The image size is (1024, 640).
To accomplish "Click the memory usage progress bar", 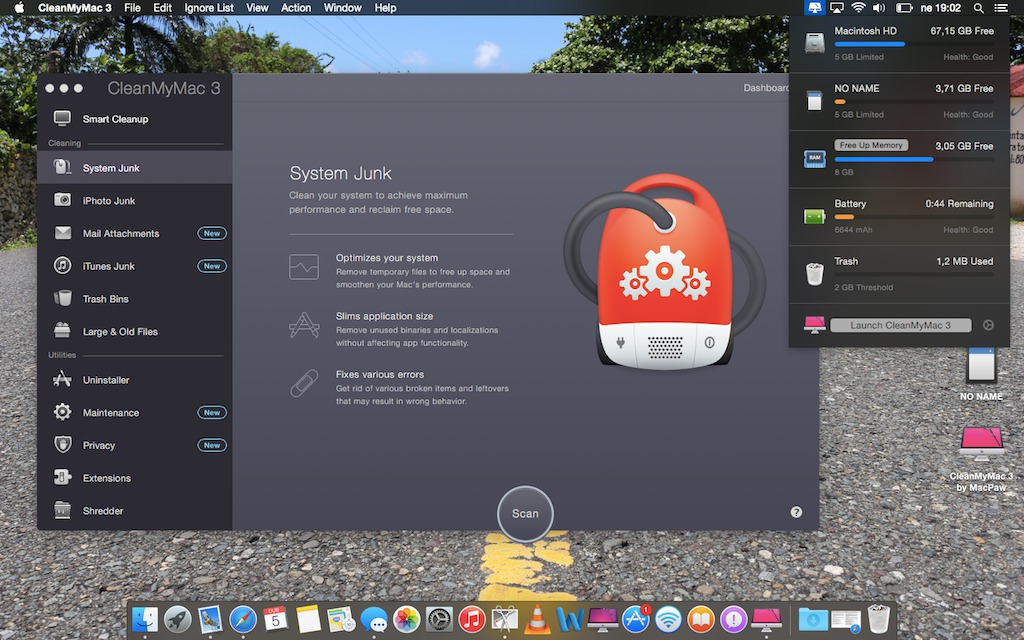I will coord(914,159).
